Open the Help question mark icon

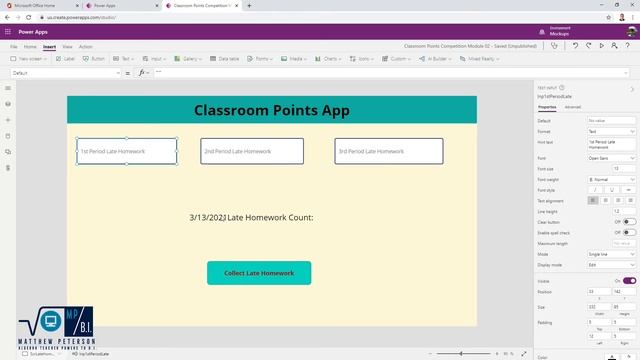click(x=627, y=46)
